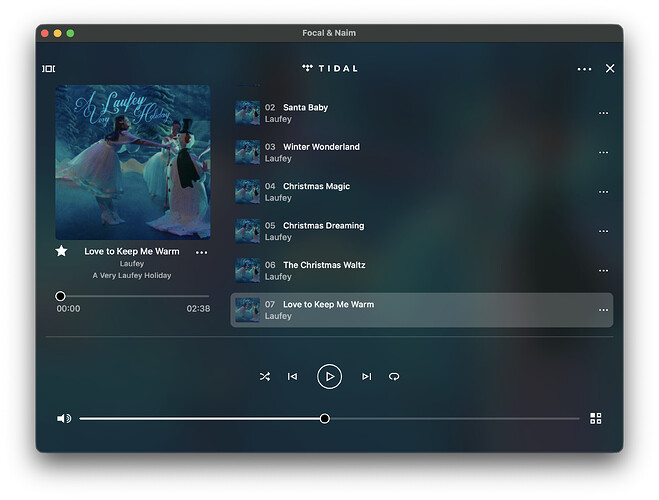The image size is (659, 500).
Task: Open the grid view icon at bottom right
Action: point(596,419)
